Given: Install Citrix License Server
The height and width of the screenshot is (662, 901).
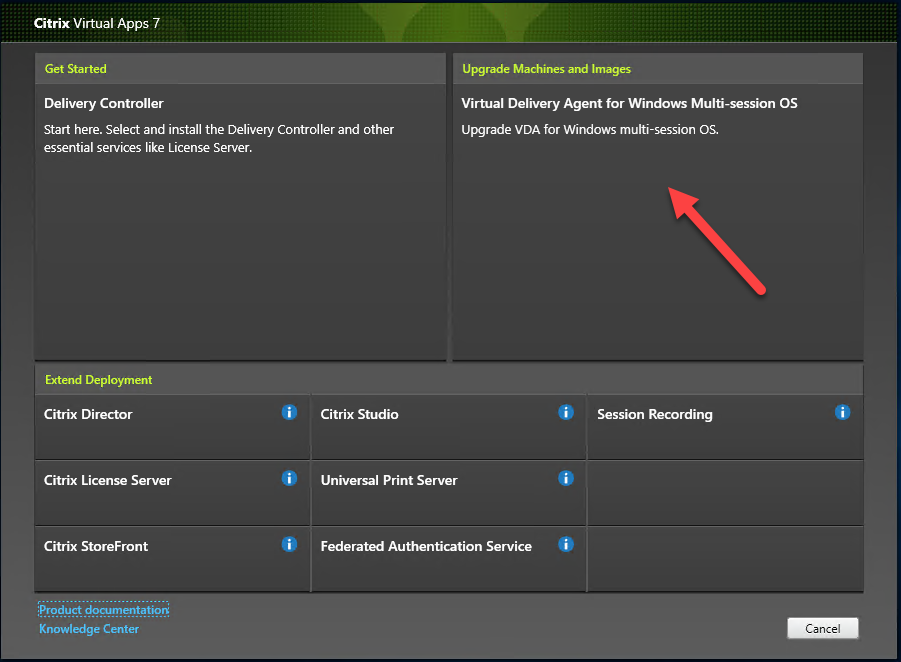Looking at the screenshot, I should click(x=108, y=481).
